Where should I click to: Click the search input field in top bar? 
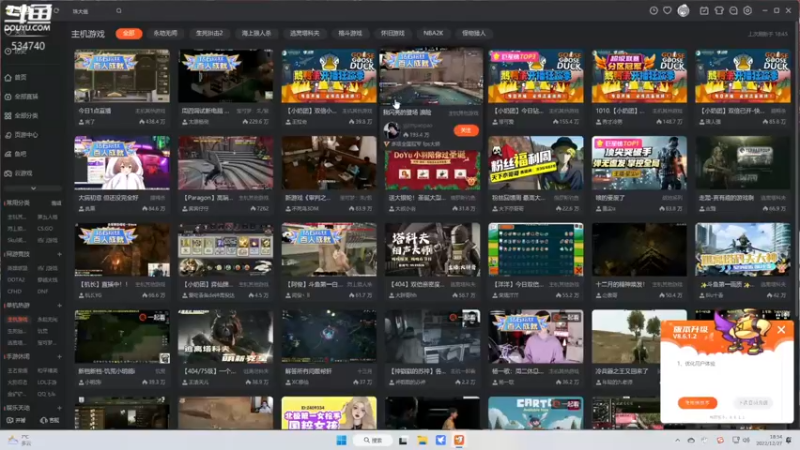92,11
